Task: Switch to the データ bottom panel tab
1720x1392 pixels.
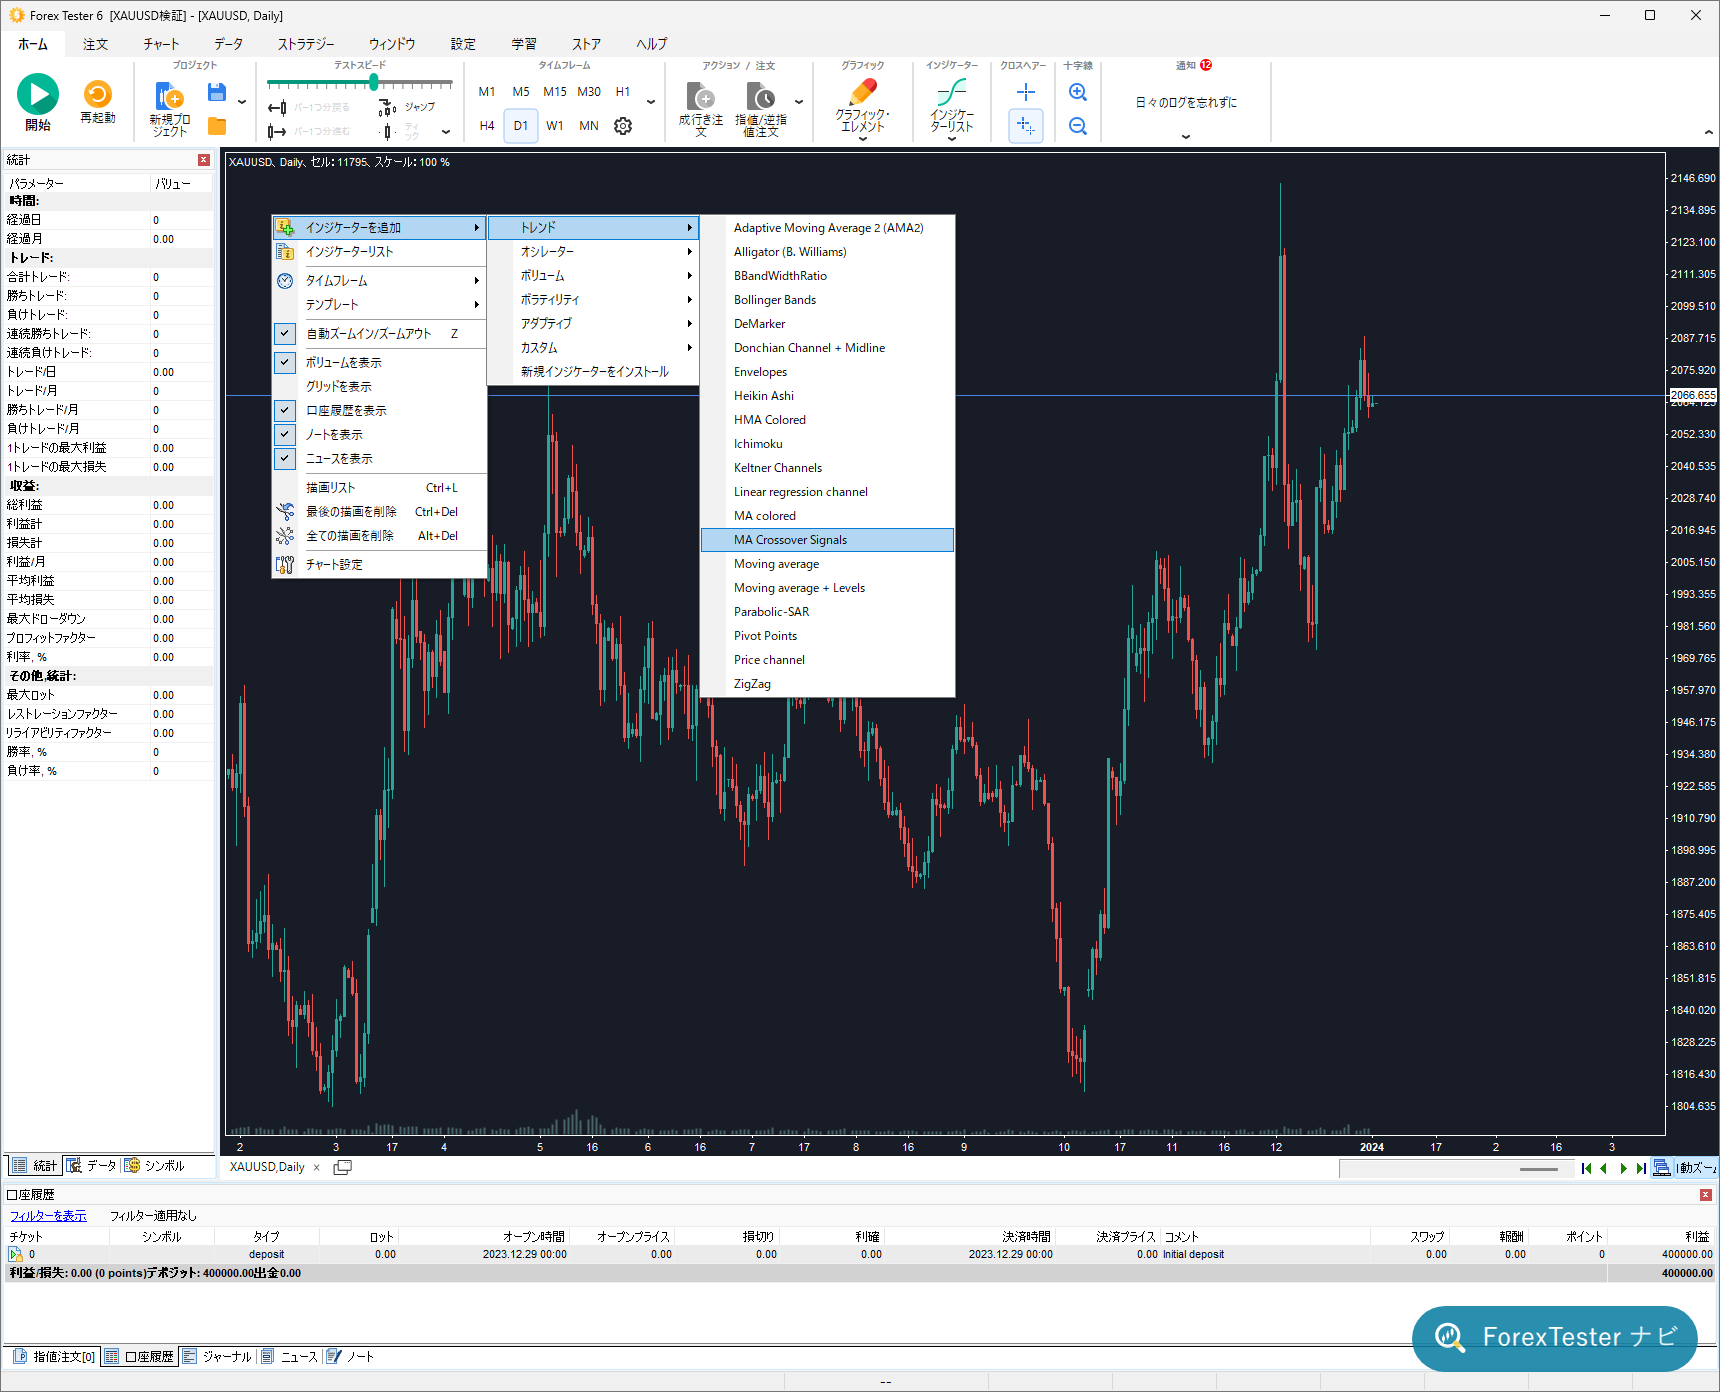Action: pos(92,1166)
